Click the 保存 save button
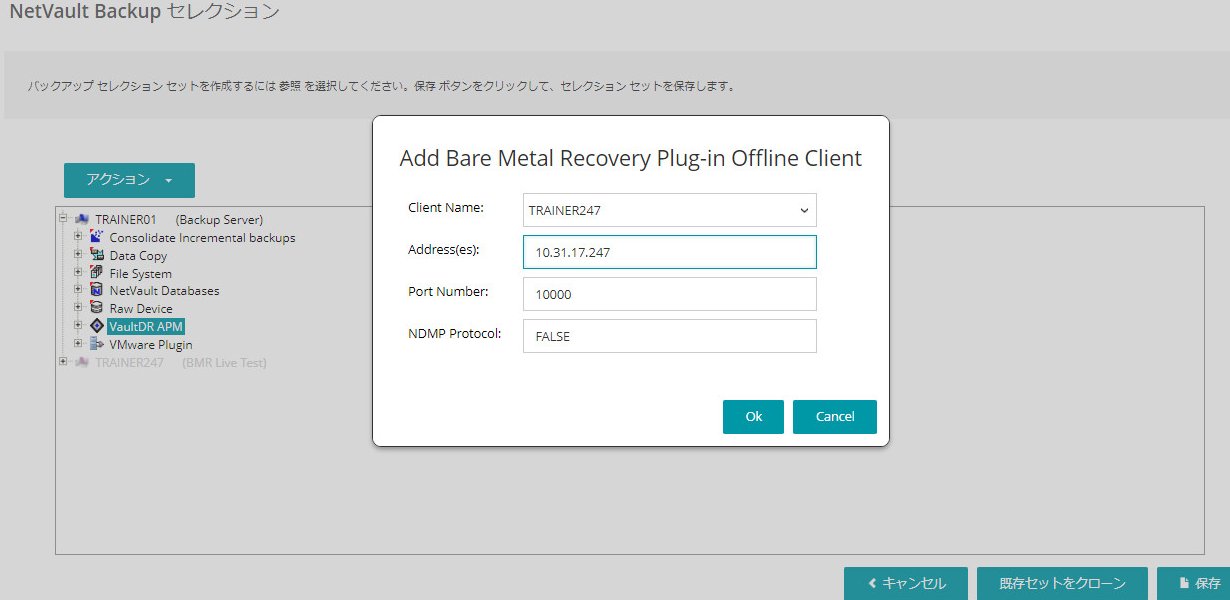The image size is (1230, 600). [1194, 583]
